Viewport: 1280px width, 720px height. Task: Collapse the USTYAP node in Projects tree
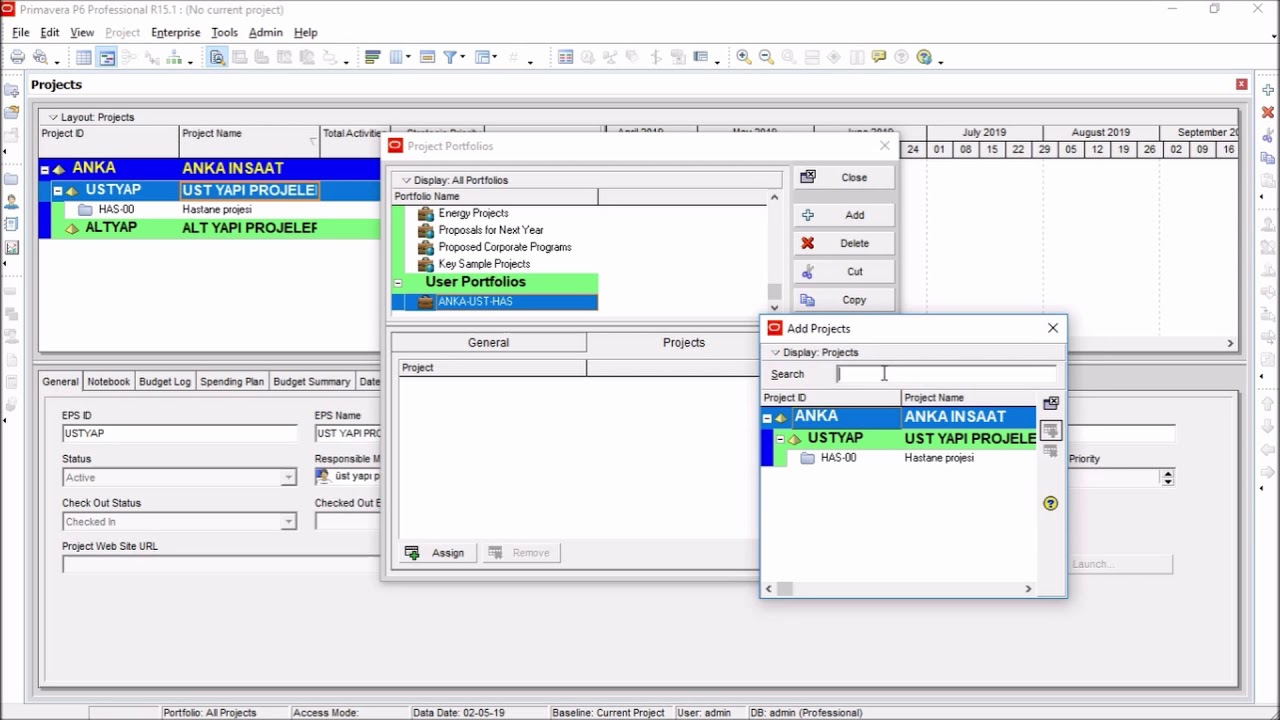point(58,190)
